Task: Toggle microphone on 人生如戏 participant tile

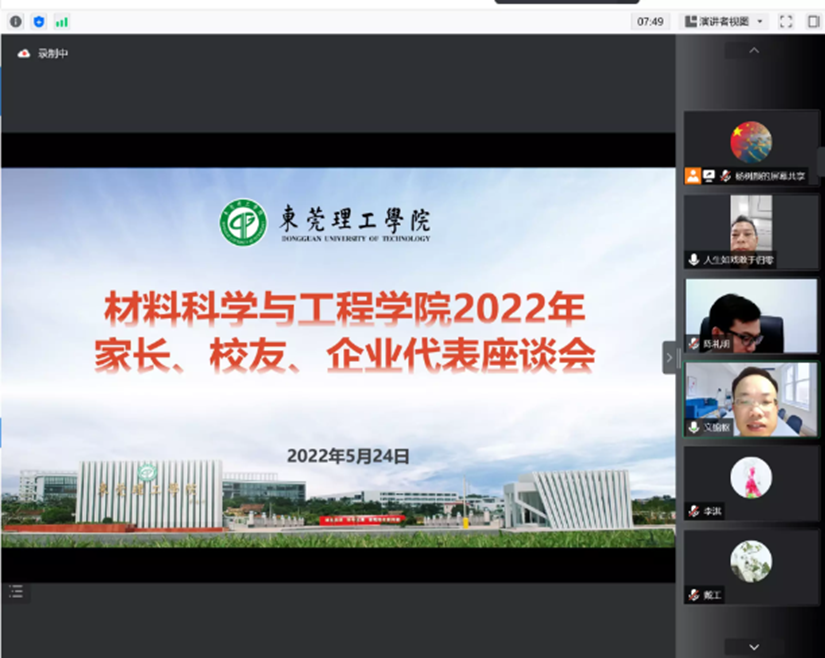Action: tap(693, 259)
